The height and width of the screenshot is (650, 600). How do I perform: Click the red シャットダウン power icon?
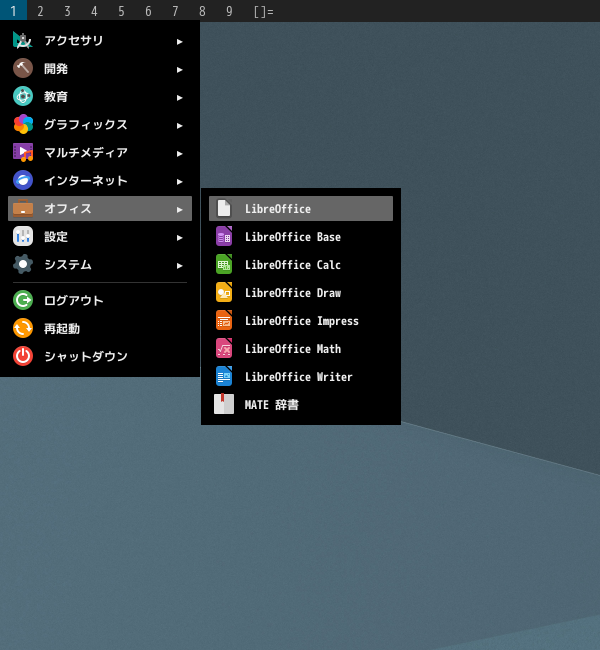23,356
